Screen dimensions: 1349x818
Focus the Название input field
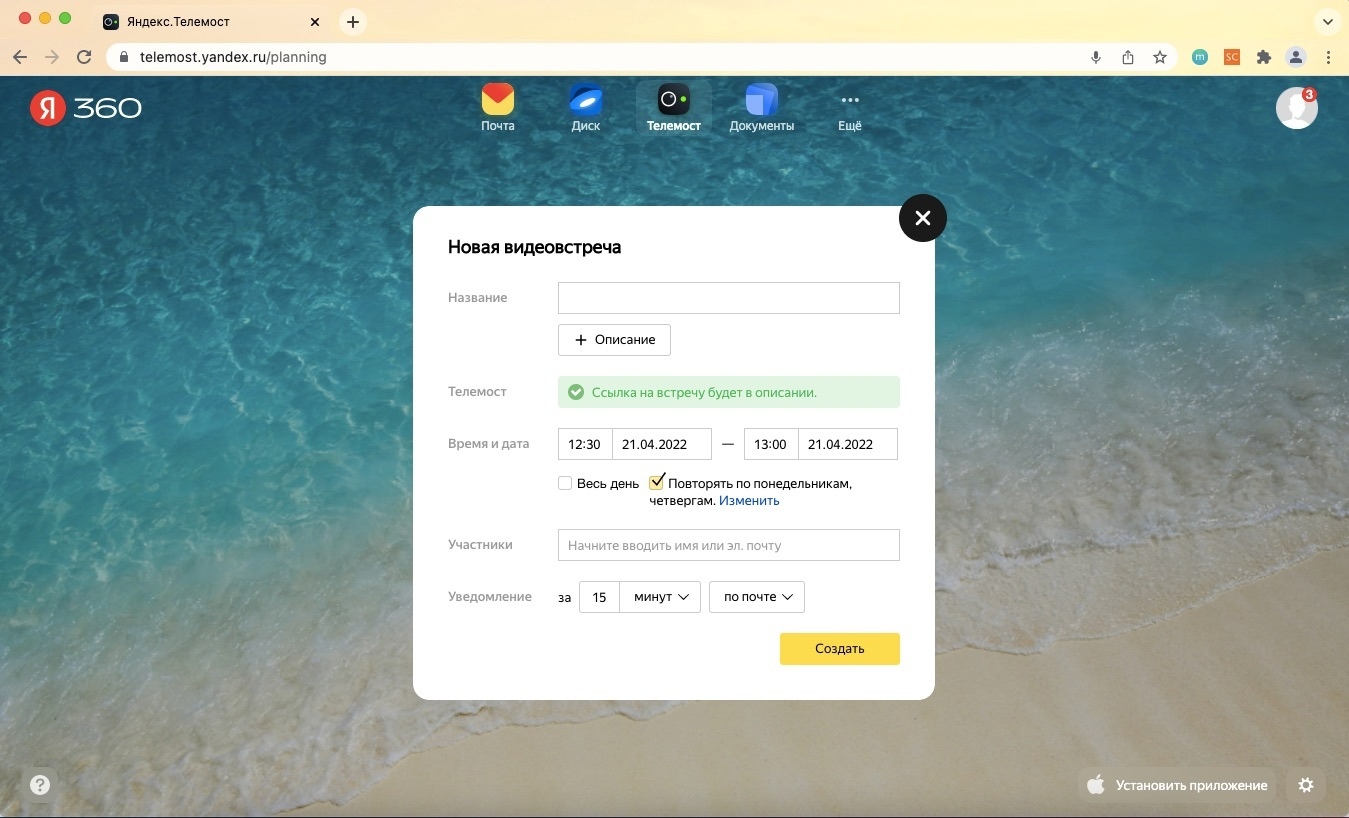pos(729,298)
